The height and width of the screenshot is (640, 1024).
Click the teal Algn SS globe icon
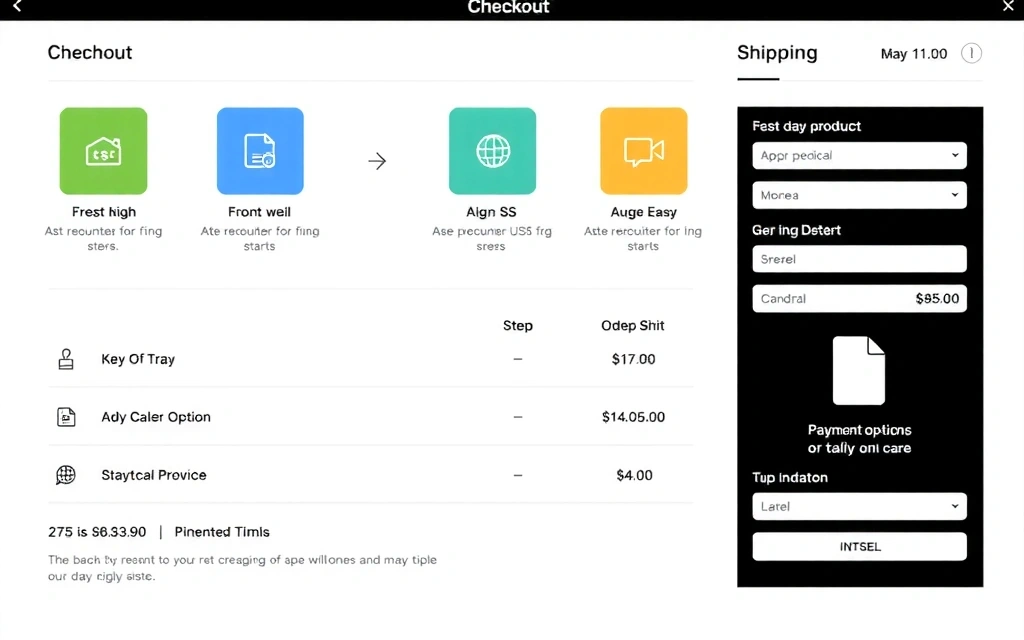pos(492,150)
